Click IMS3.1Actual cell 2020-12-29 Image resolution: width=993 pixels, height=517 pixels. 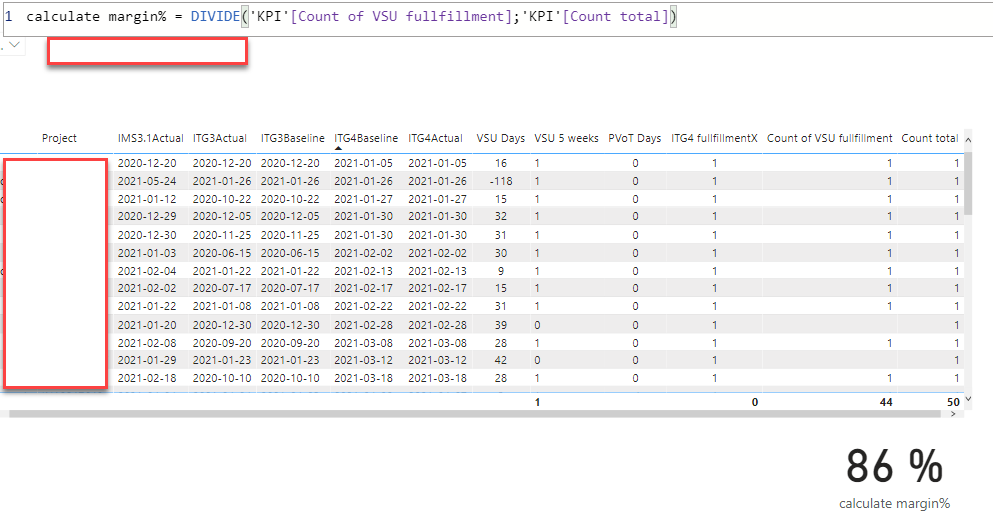coord(147,216)
